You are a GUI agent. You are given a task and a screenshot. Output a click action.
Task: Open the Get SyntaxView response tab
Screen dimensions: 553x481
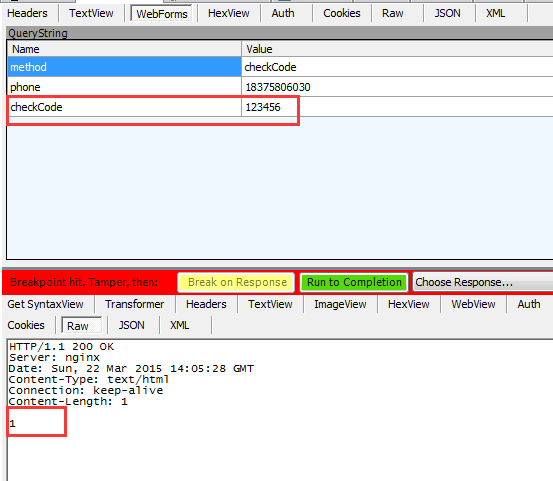tap(45, 304)
